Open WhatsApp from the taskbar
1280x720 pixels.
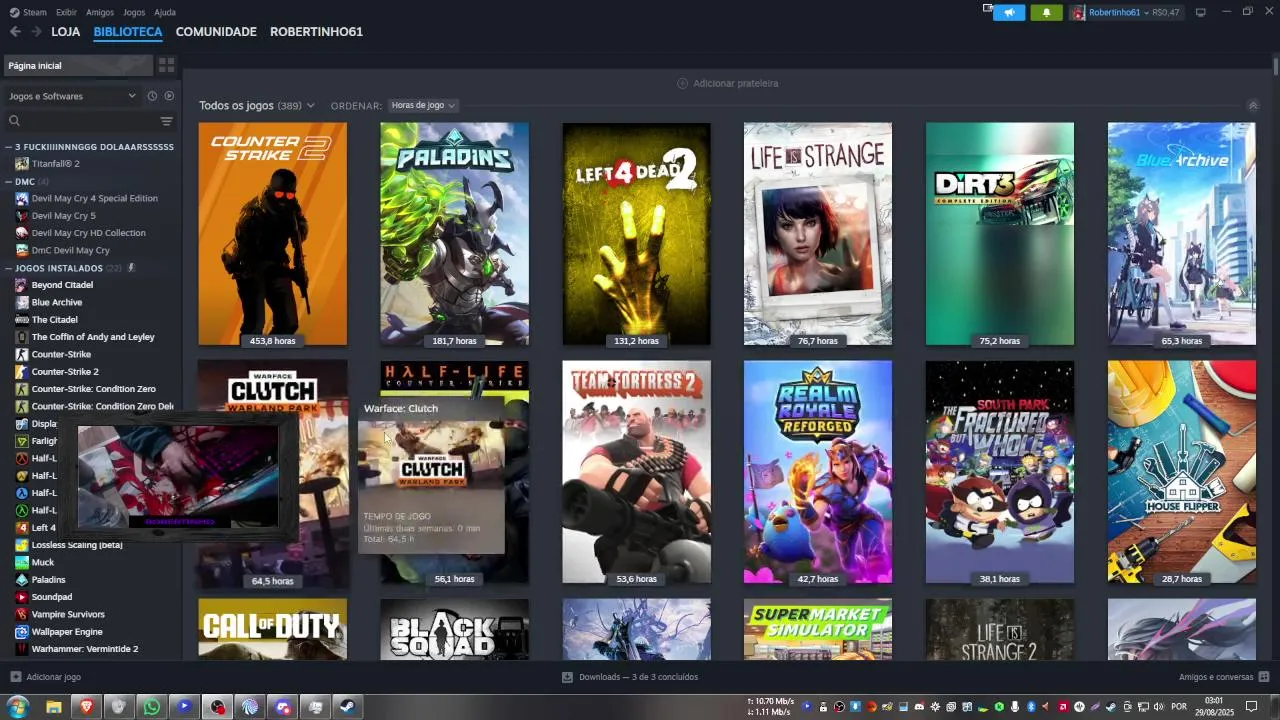pos(152,707)
